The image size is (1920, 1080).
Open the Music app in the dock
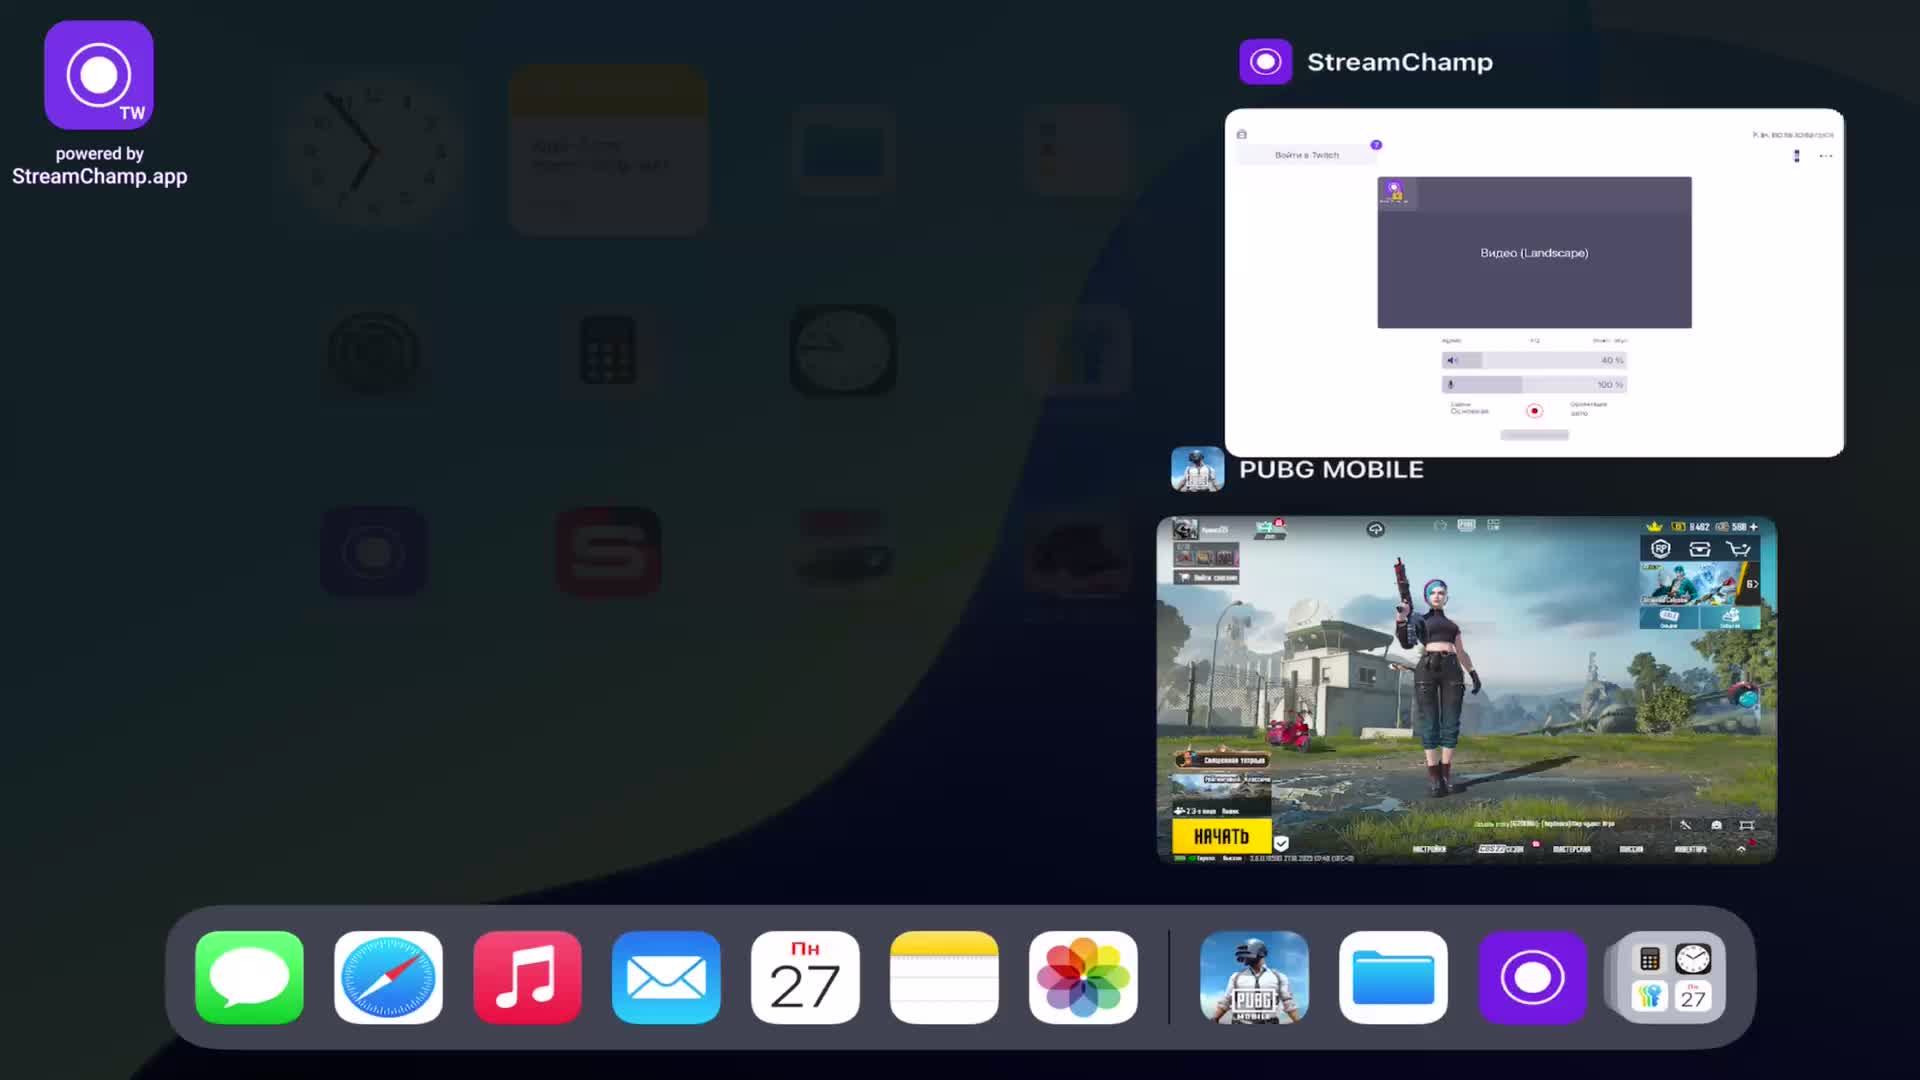coord(527,977)
